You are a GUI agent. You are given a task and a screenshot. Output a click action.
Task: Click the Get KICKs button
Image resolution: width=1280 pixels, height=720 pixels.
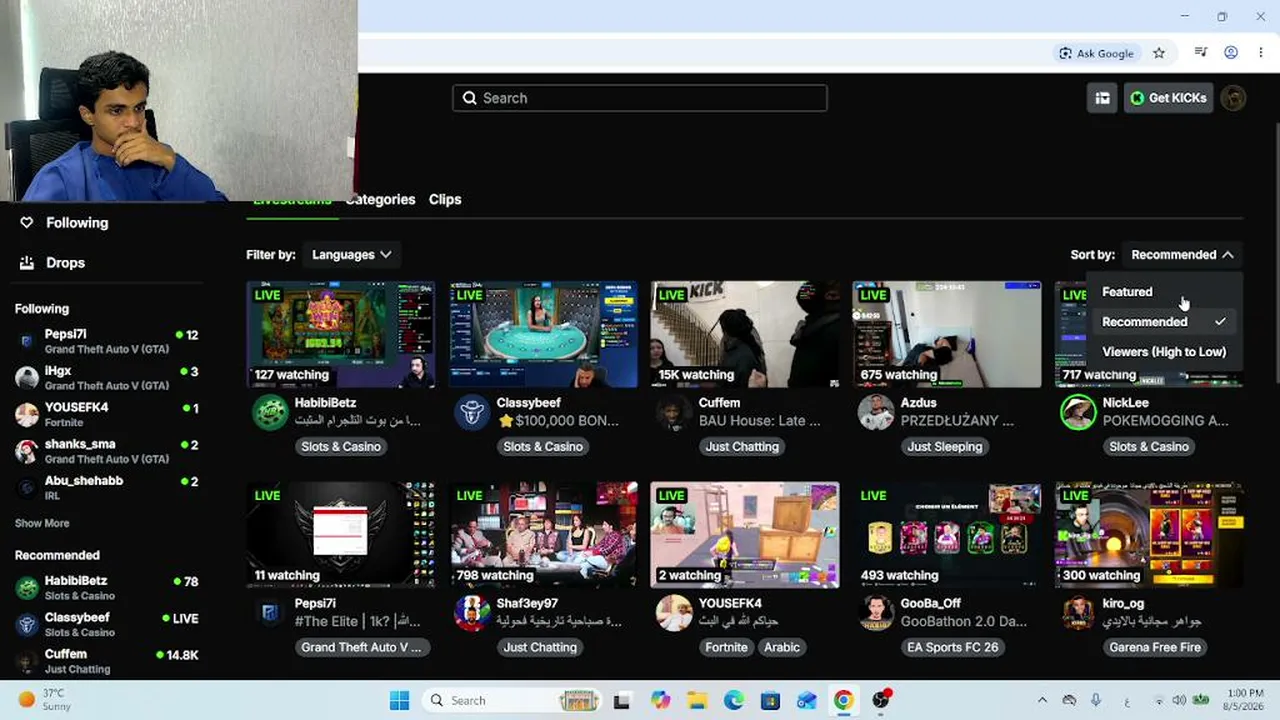(1168, 98)
